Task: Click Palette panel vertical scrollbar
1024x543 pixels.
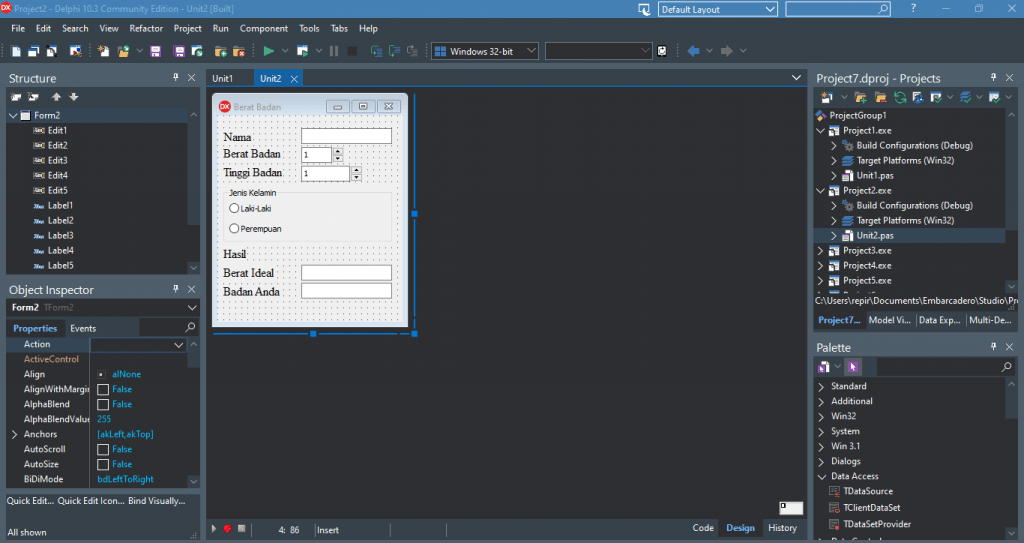Action: [1012, 457]
